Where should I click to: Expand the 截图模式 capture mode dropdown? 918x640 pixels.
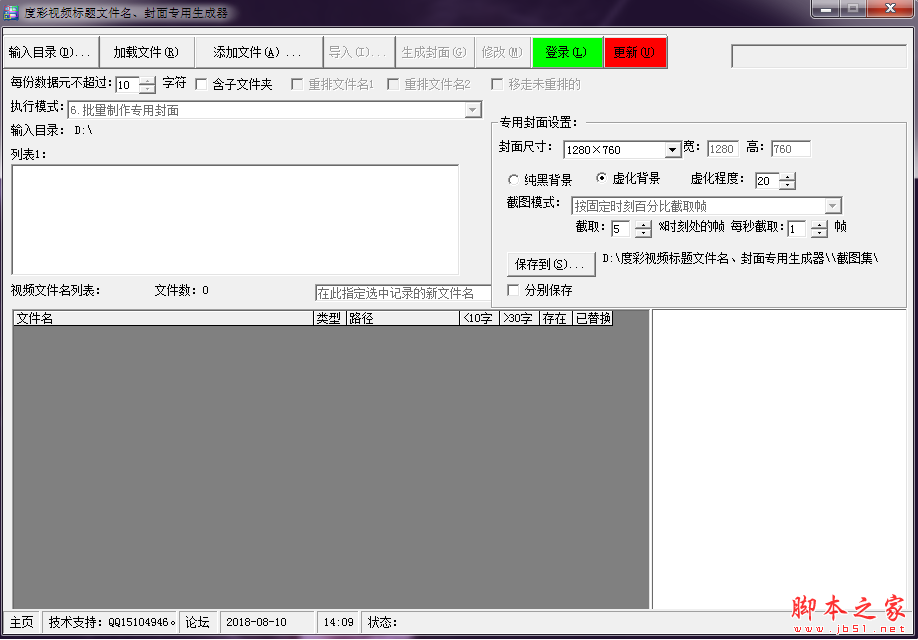click(833, 204)
